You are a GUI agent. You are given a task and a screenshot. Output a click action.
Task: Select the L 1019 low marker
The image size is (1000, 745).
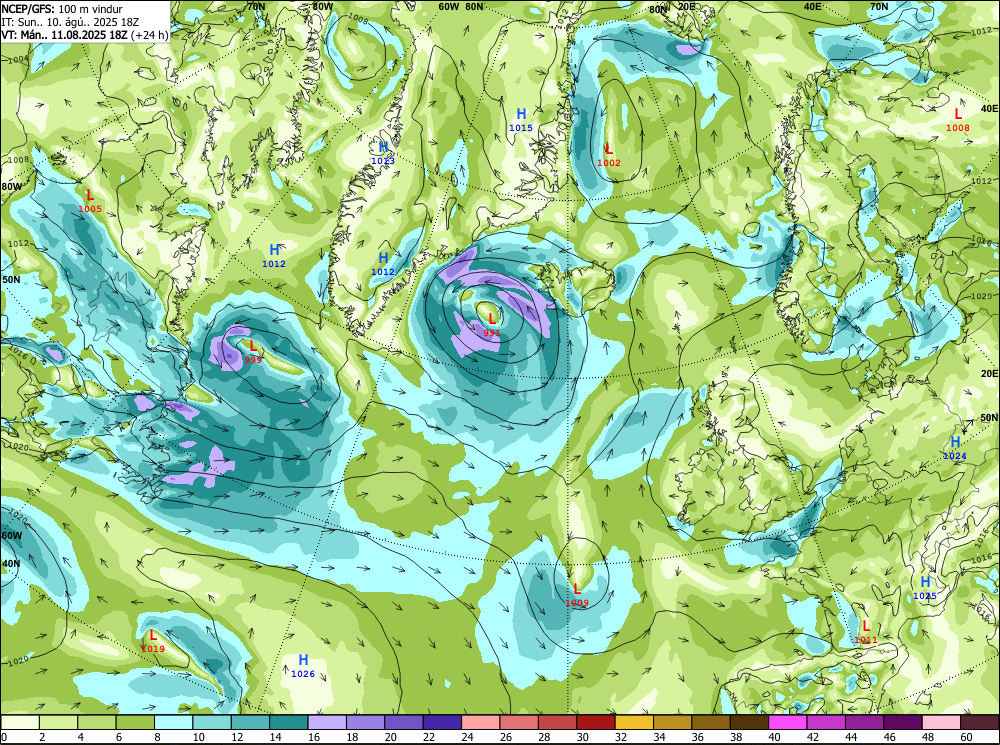(x=153, y=641)
